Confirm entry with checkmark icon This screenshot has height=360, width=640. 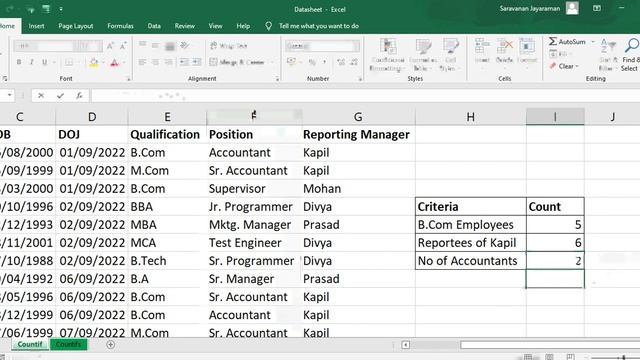pyautogui.click(x=60, y=96)
